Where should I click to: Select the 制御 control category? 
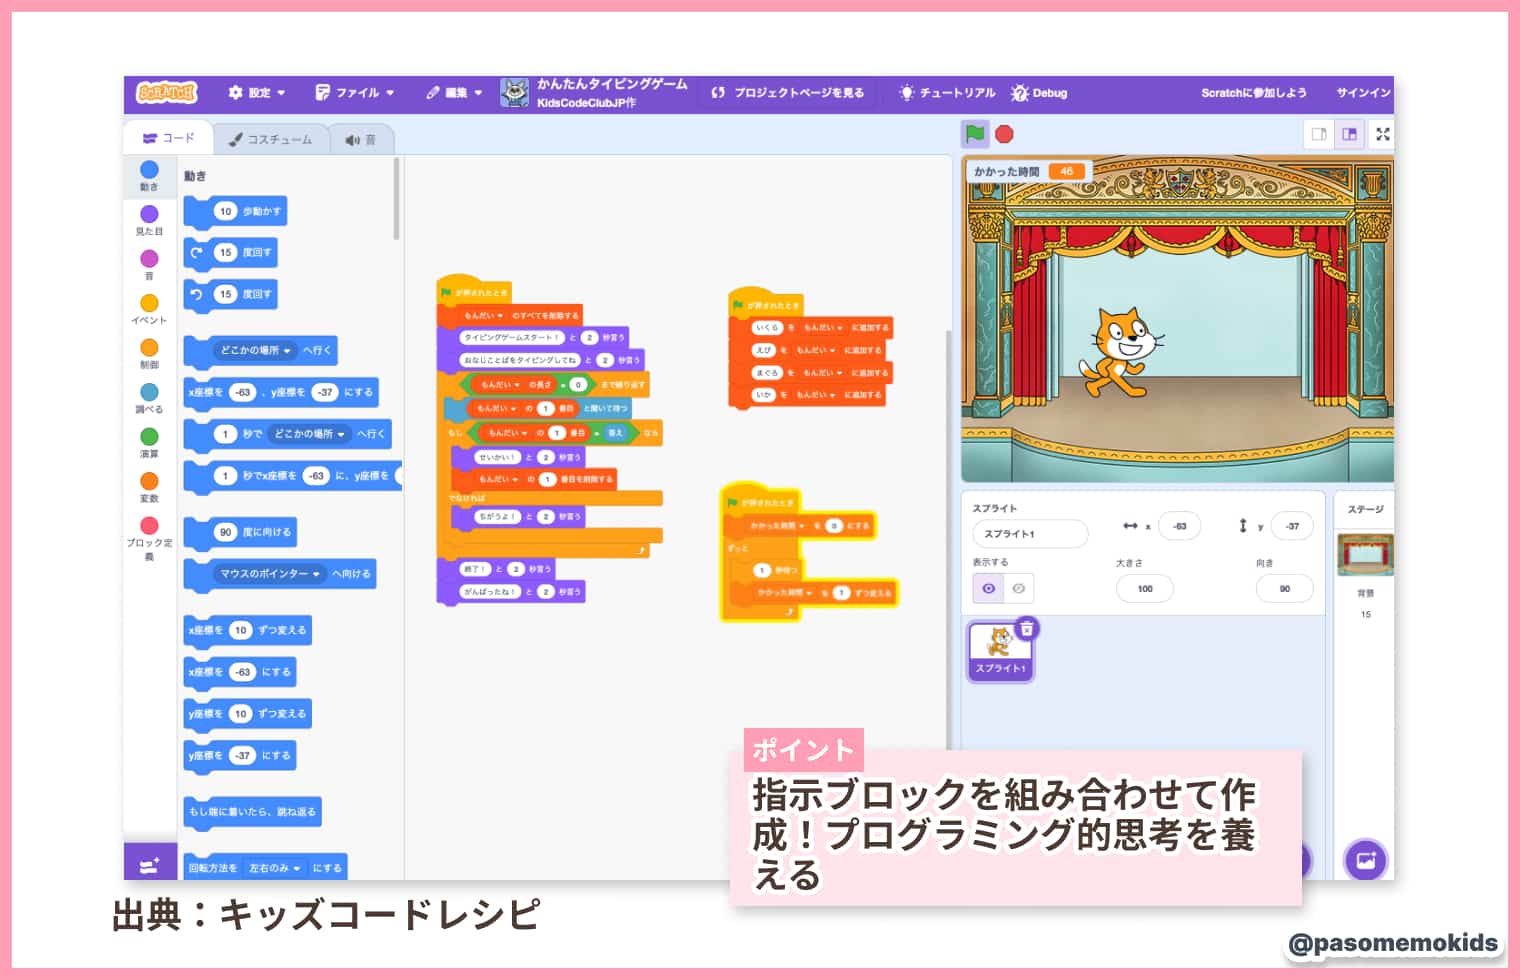(x=149, y=354)
